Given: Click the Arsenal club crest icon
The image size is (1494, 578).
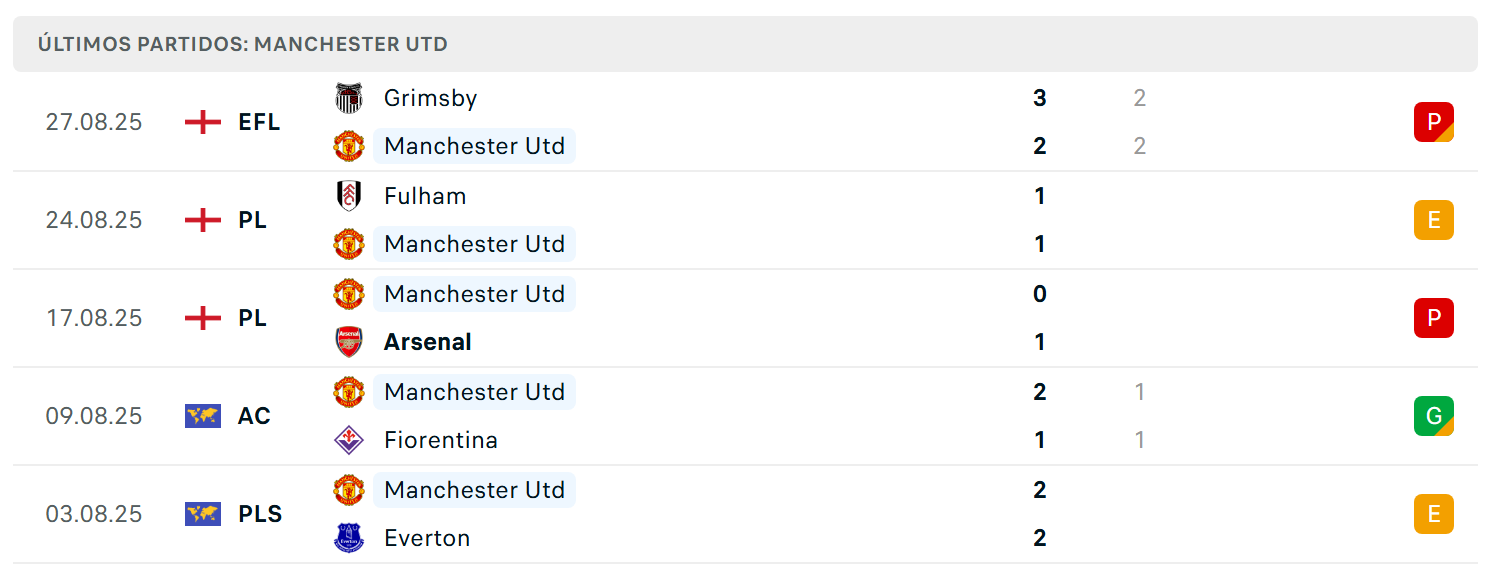Looking at the screenshot, I should pos(349,342).
